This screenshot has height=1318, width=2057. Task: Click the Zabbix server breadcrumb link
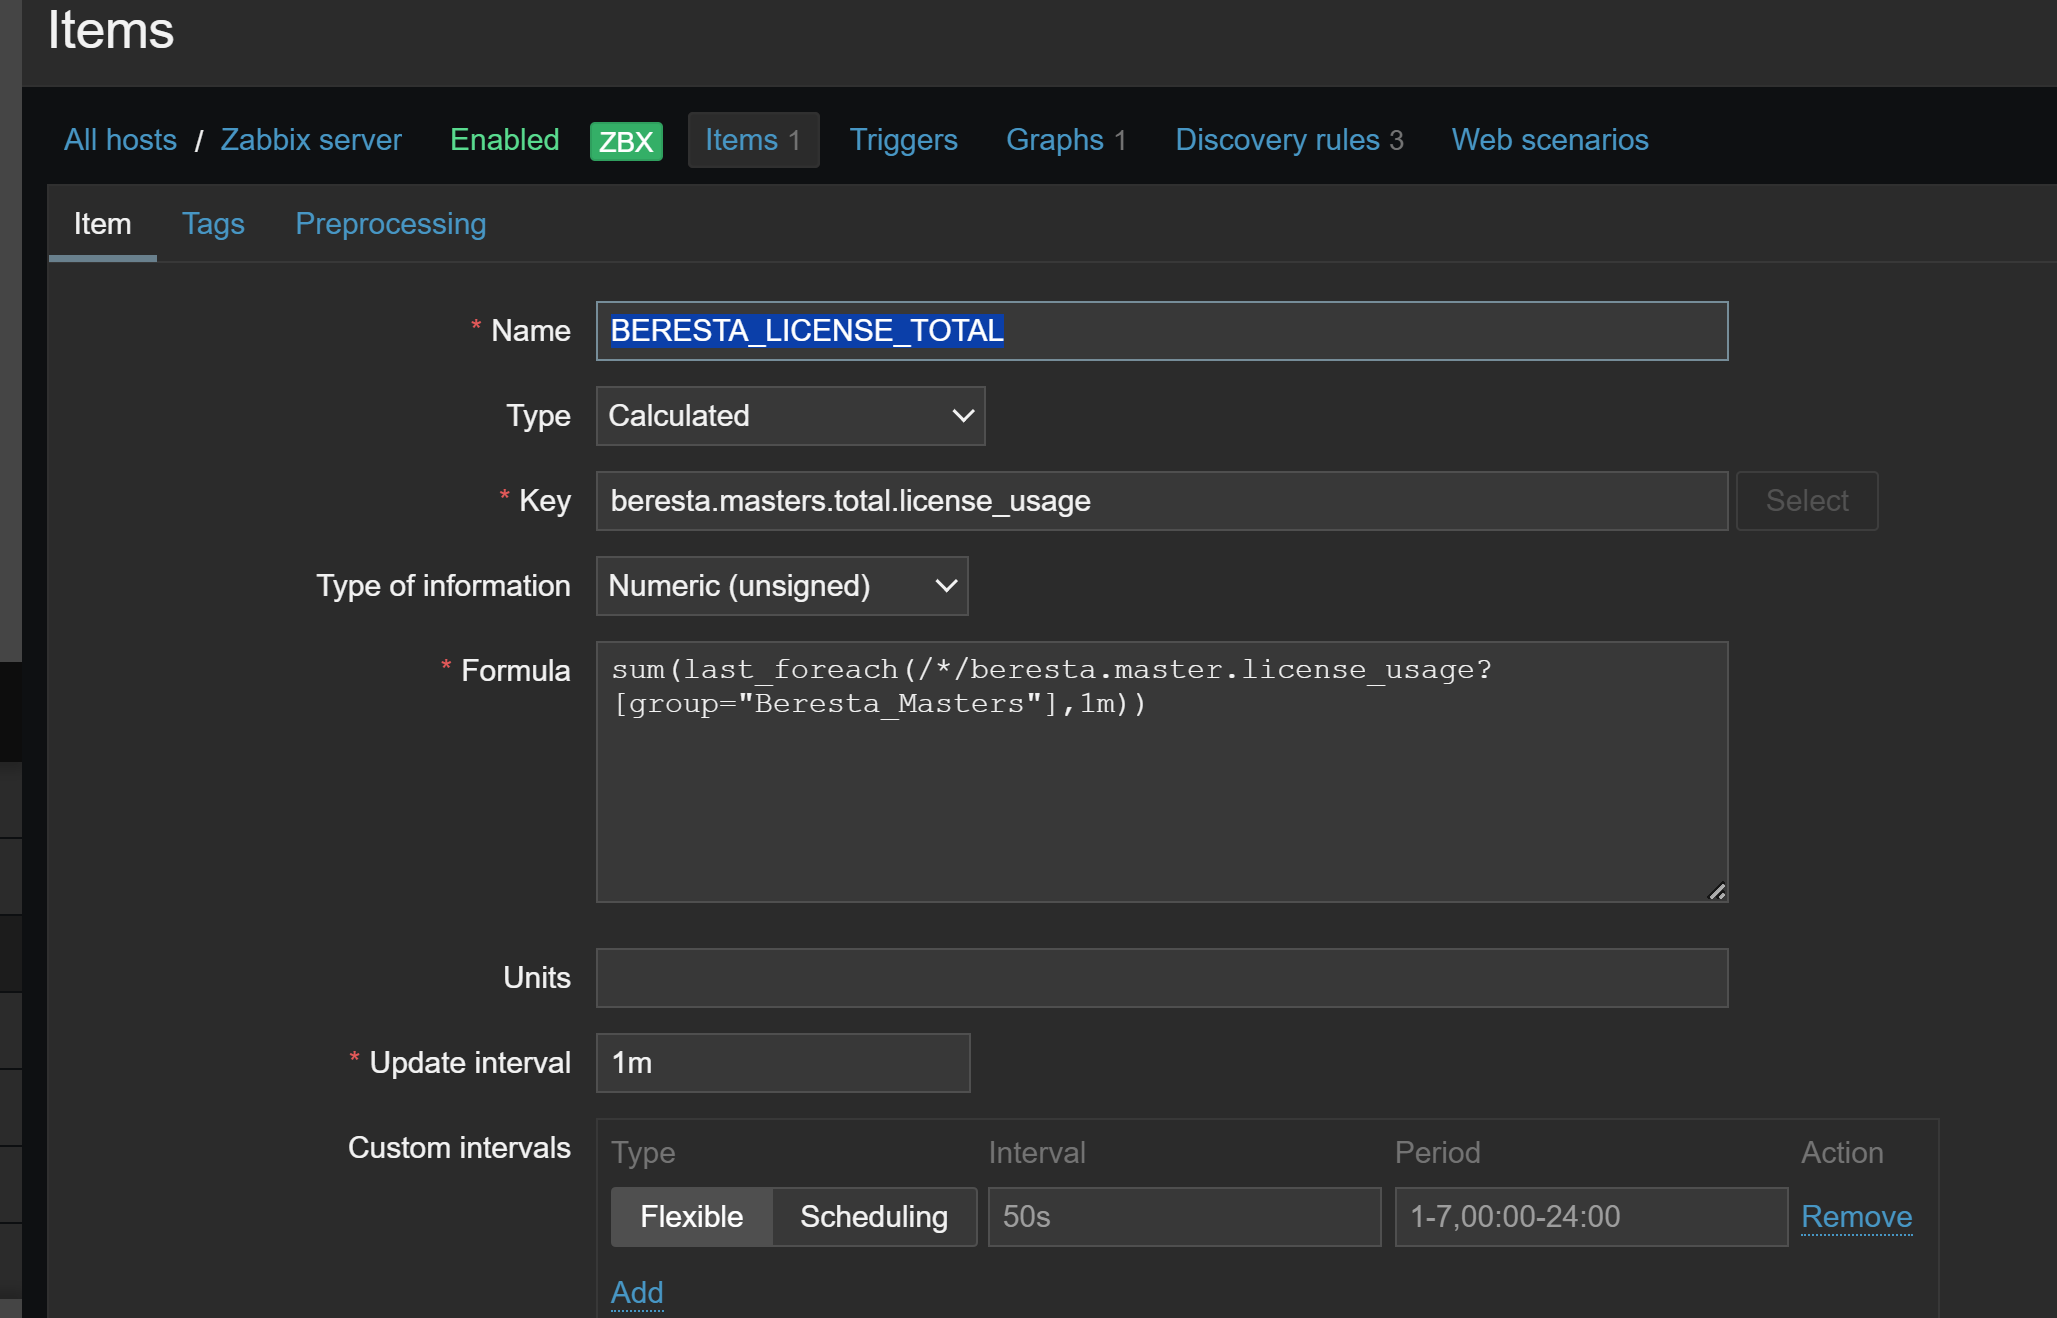click(x=311, y=140)
